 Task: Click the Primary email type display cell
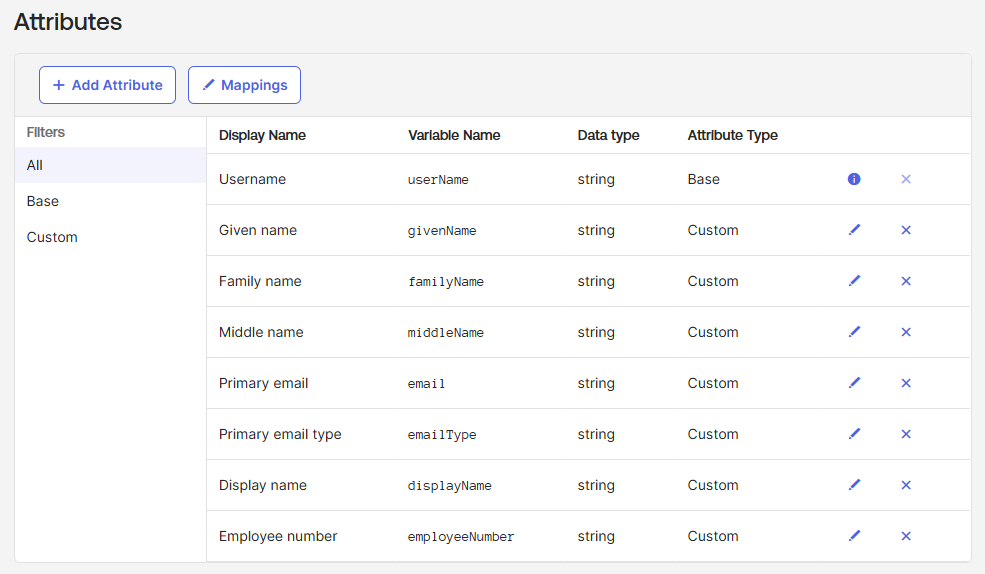click(x=280, y=434)
